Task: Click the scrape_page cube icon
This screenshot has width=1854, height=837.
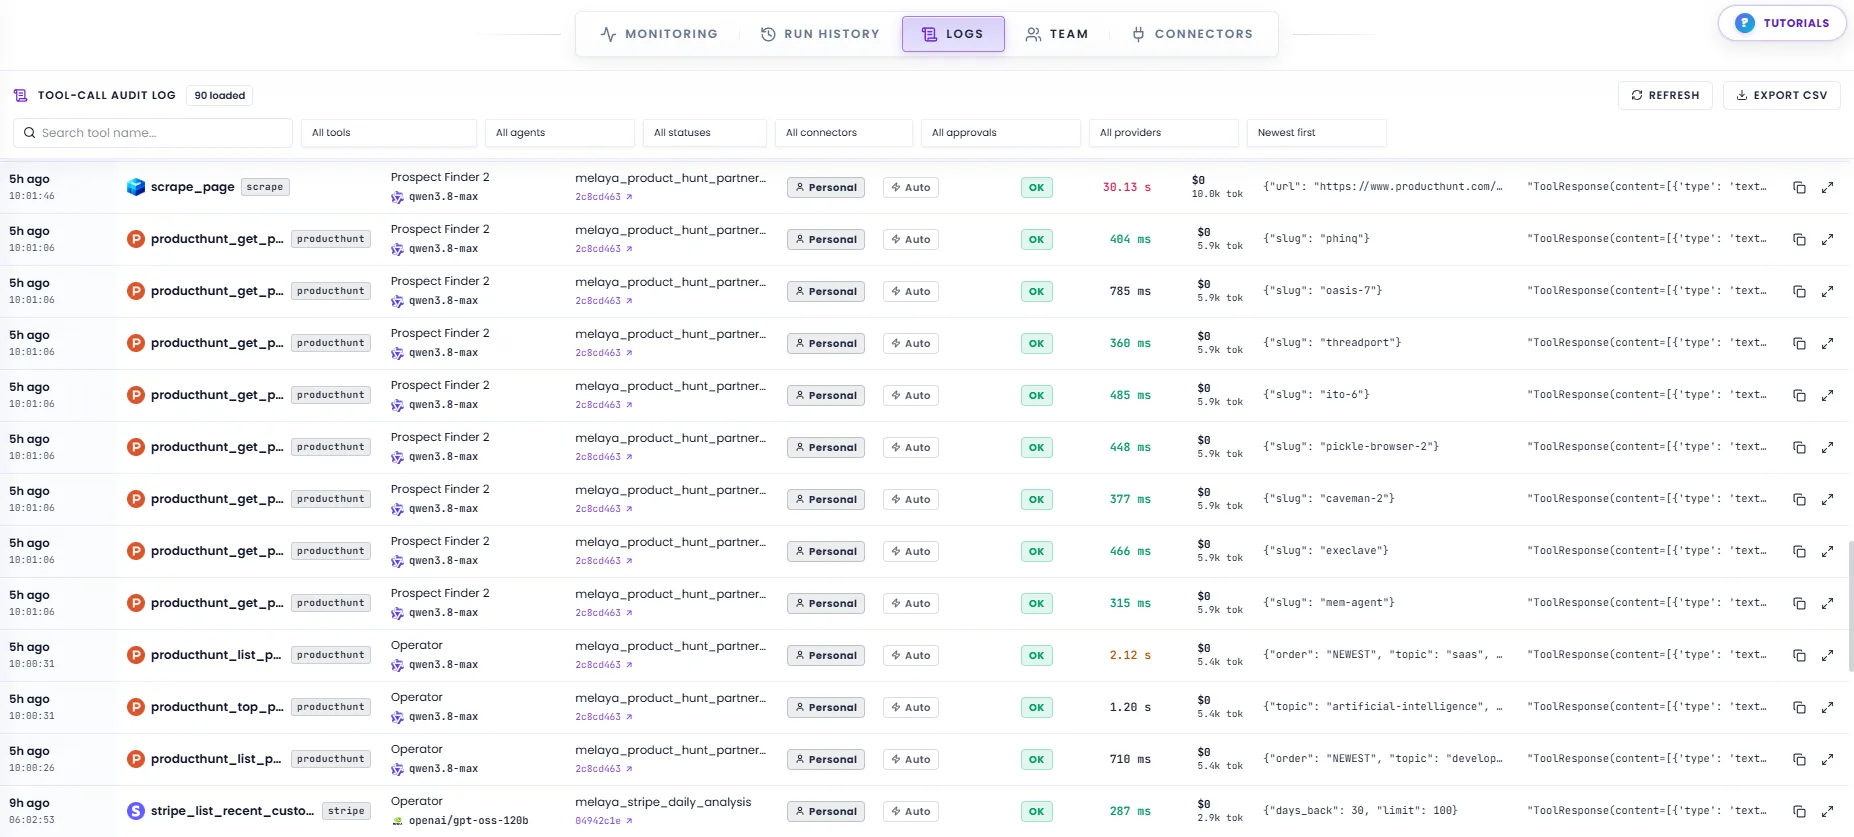Action: (136, 187)
